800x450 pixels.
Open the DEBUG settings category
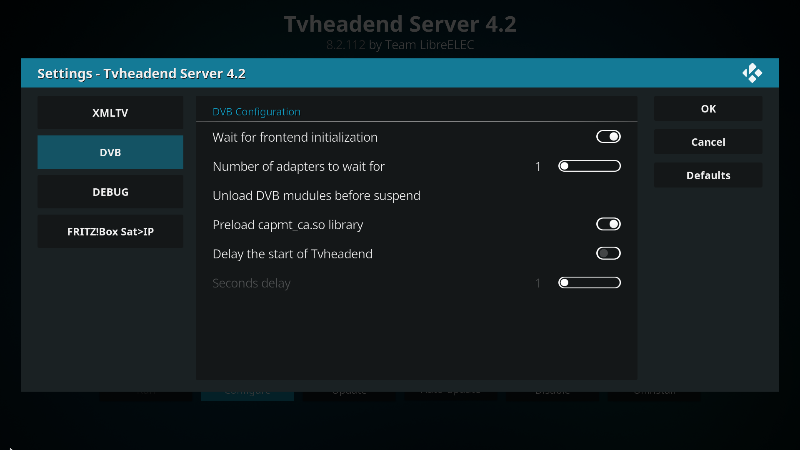(110, 192)
